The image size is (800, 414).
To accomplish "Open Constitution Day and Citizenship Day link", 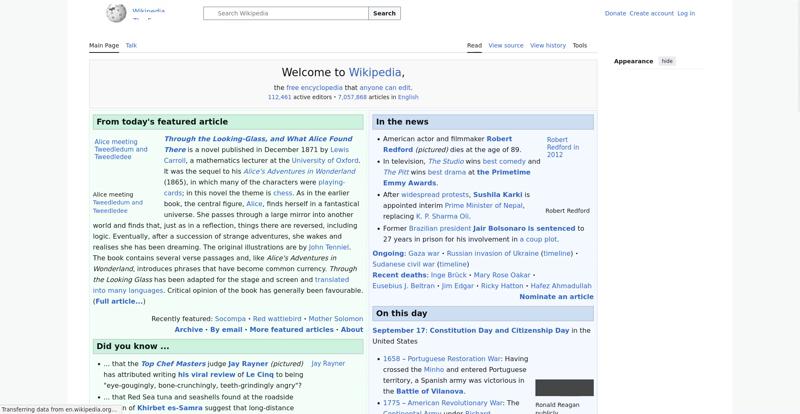I will (499, 330).
